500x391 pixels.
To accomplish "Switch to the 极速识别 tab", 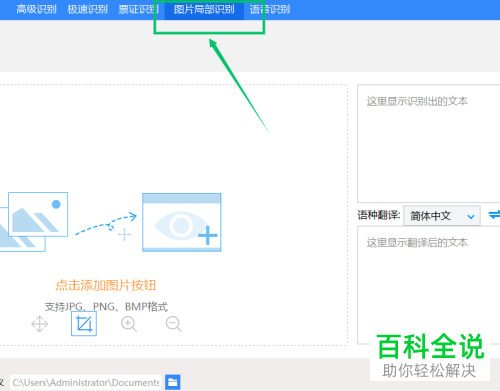I will (x=88, y=9).
